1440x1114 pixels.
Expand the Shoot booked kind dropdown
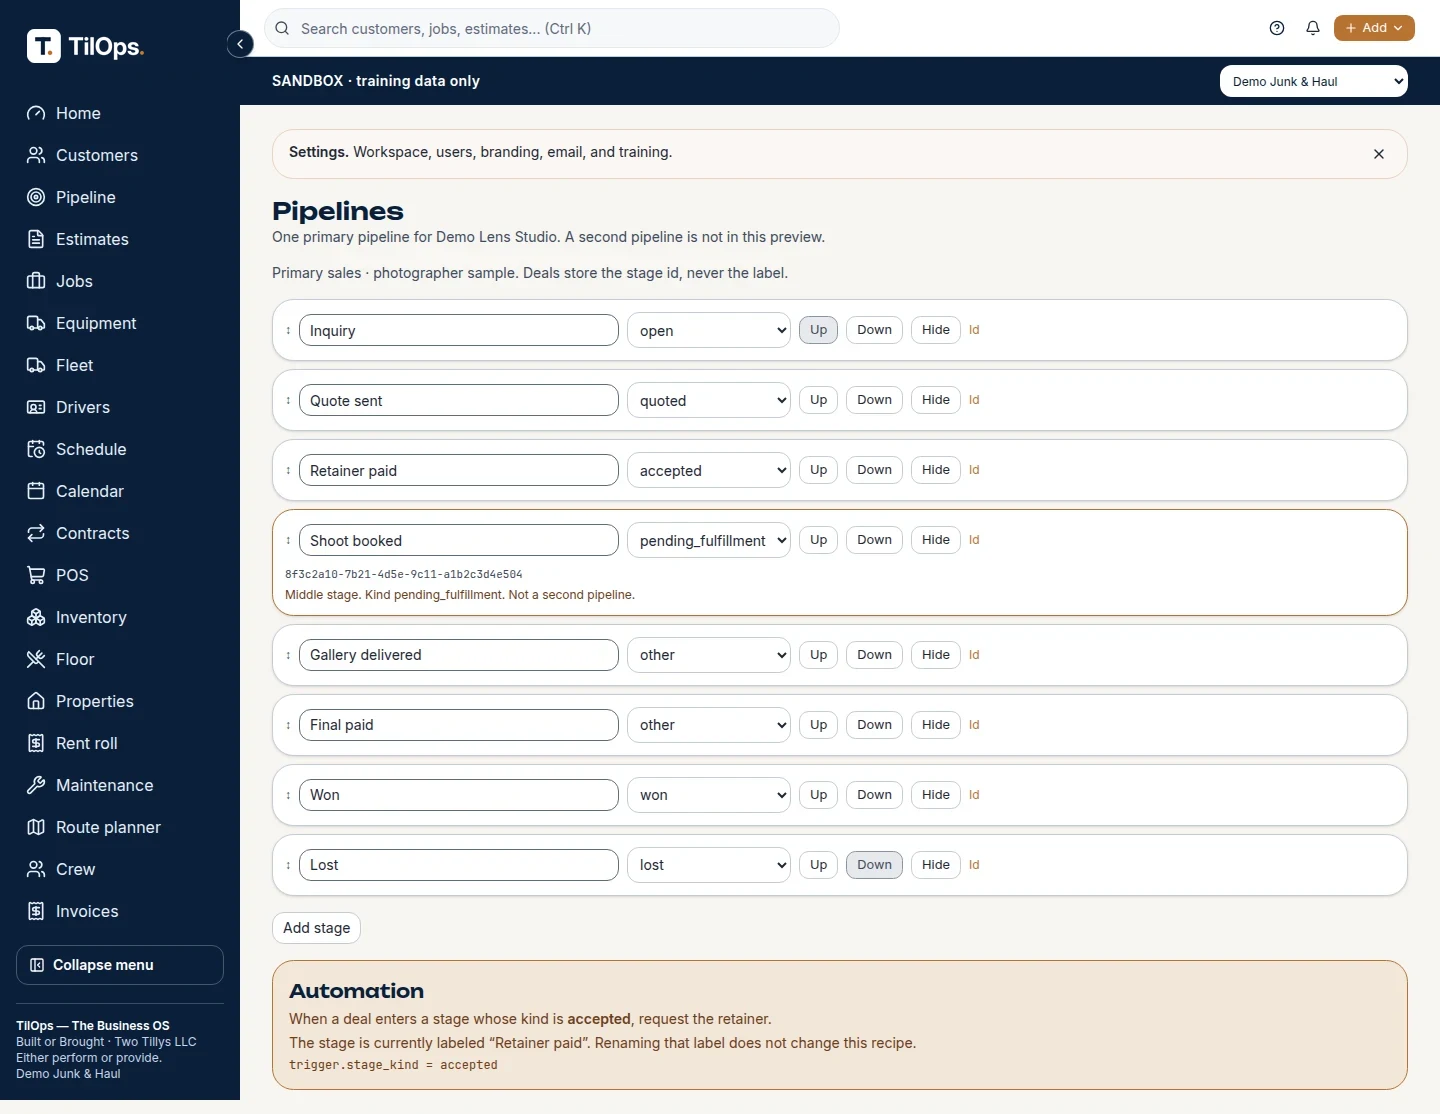pyautogui.click(x=709, y=540)
